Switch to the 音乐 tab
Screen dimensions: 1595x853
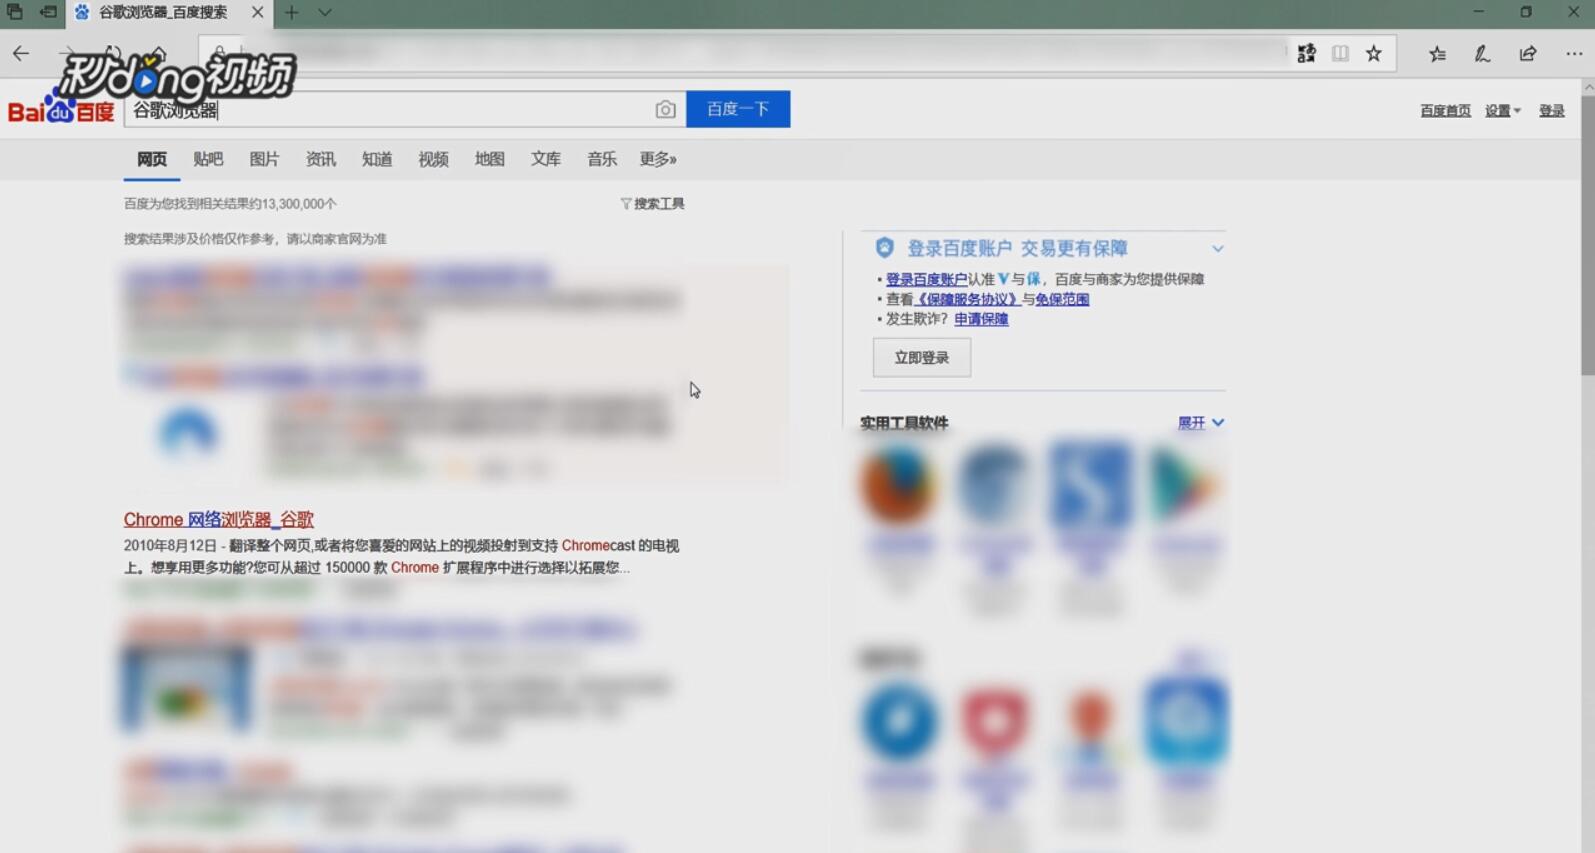click(x=602, y=159)
